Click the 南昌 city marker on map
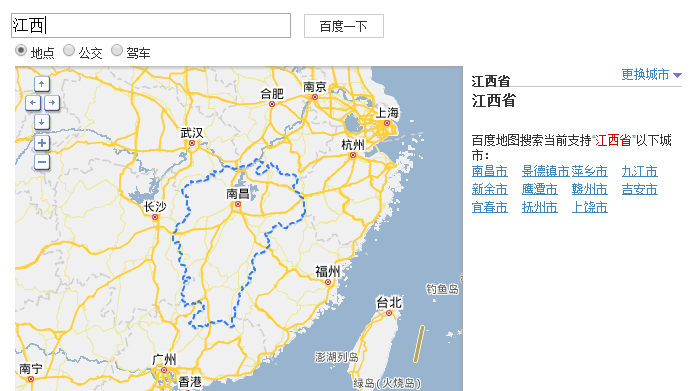689x391 pixels. (238, 204)
